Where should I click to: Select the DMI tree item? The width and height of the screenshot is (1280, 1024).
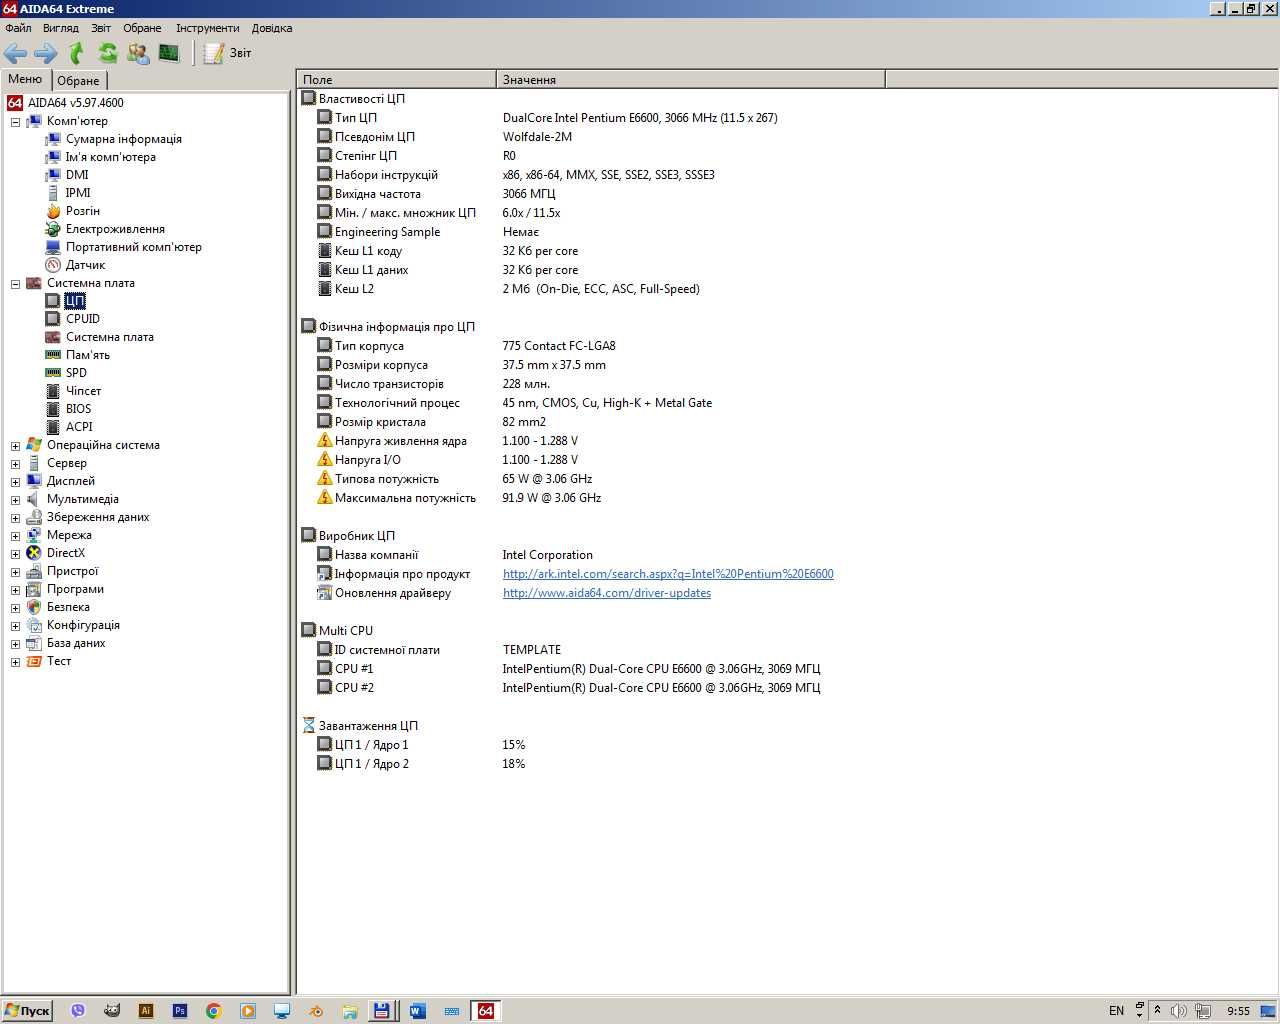point(77,175)
